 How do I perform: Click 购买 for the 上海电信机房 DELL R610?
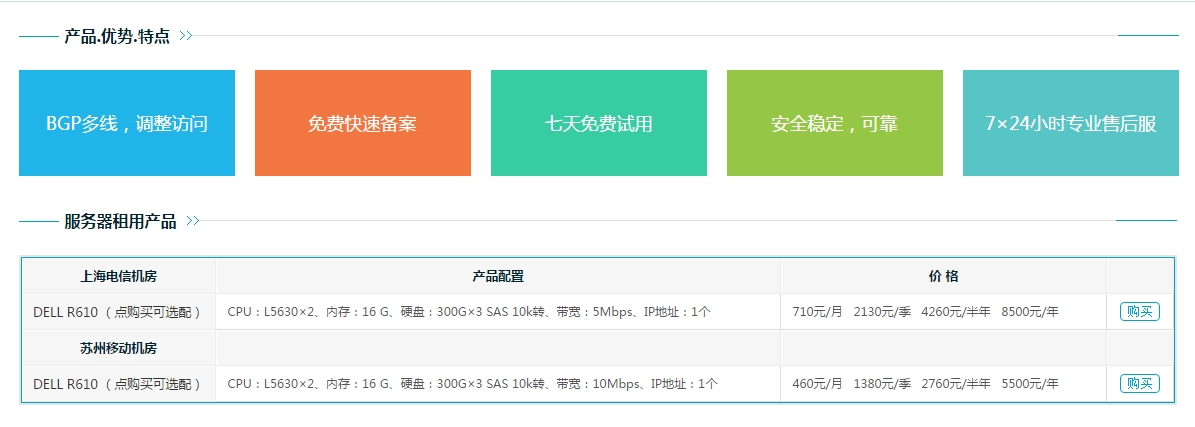tap(1139, 311)
